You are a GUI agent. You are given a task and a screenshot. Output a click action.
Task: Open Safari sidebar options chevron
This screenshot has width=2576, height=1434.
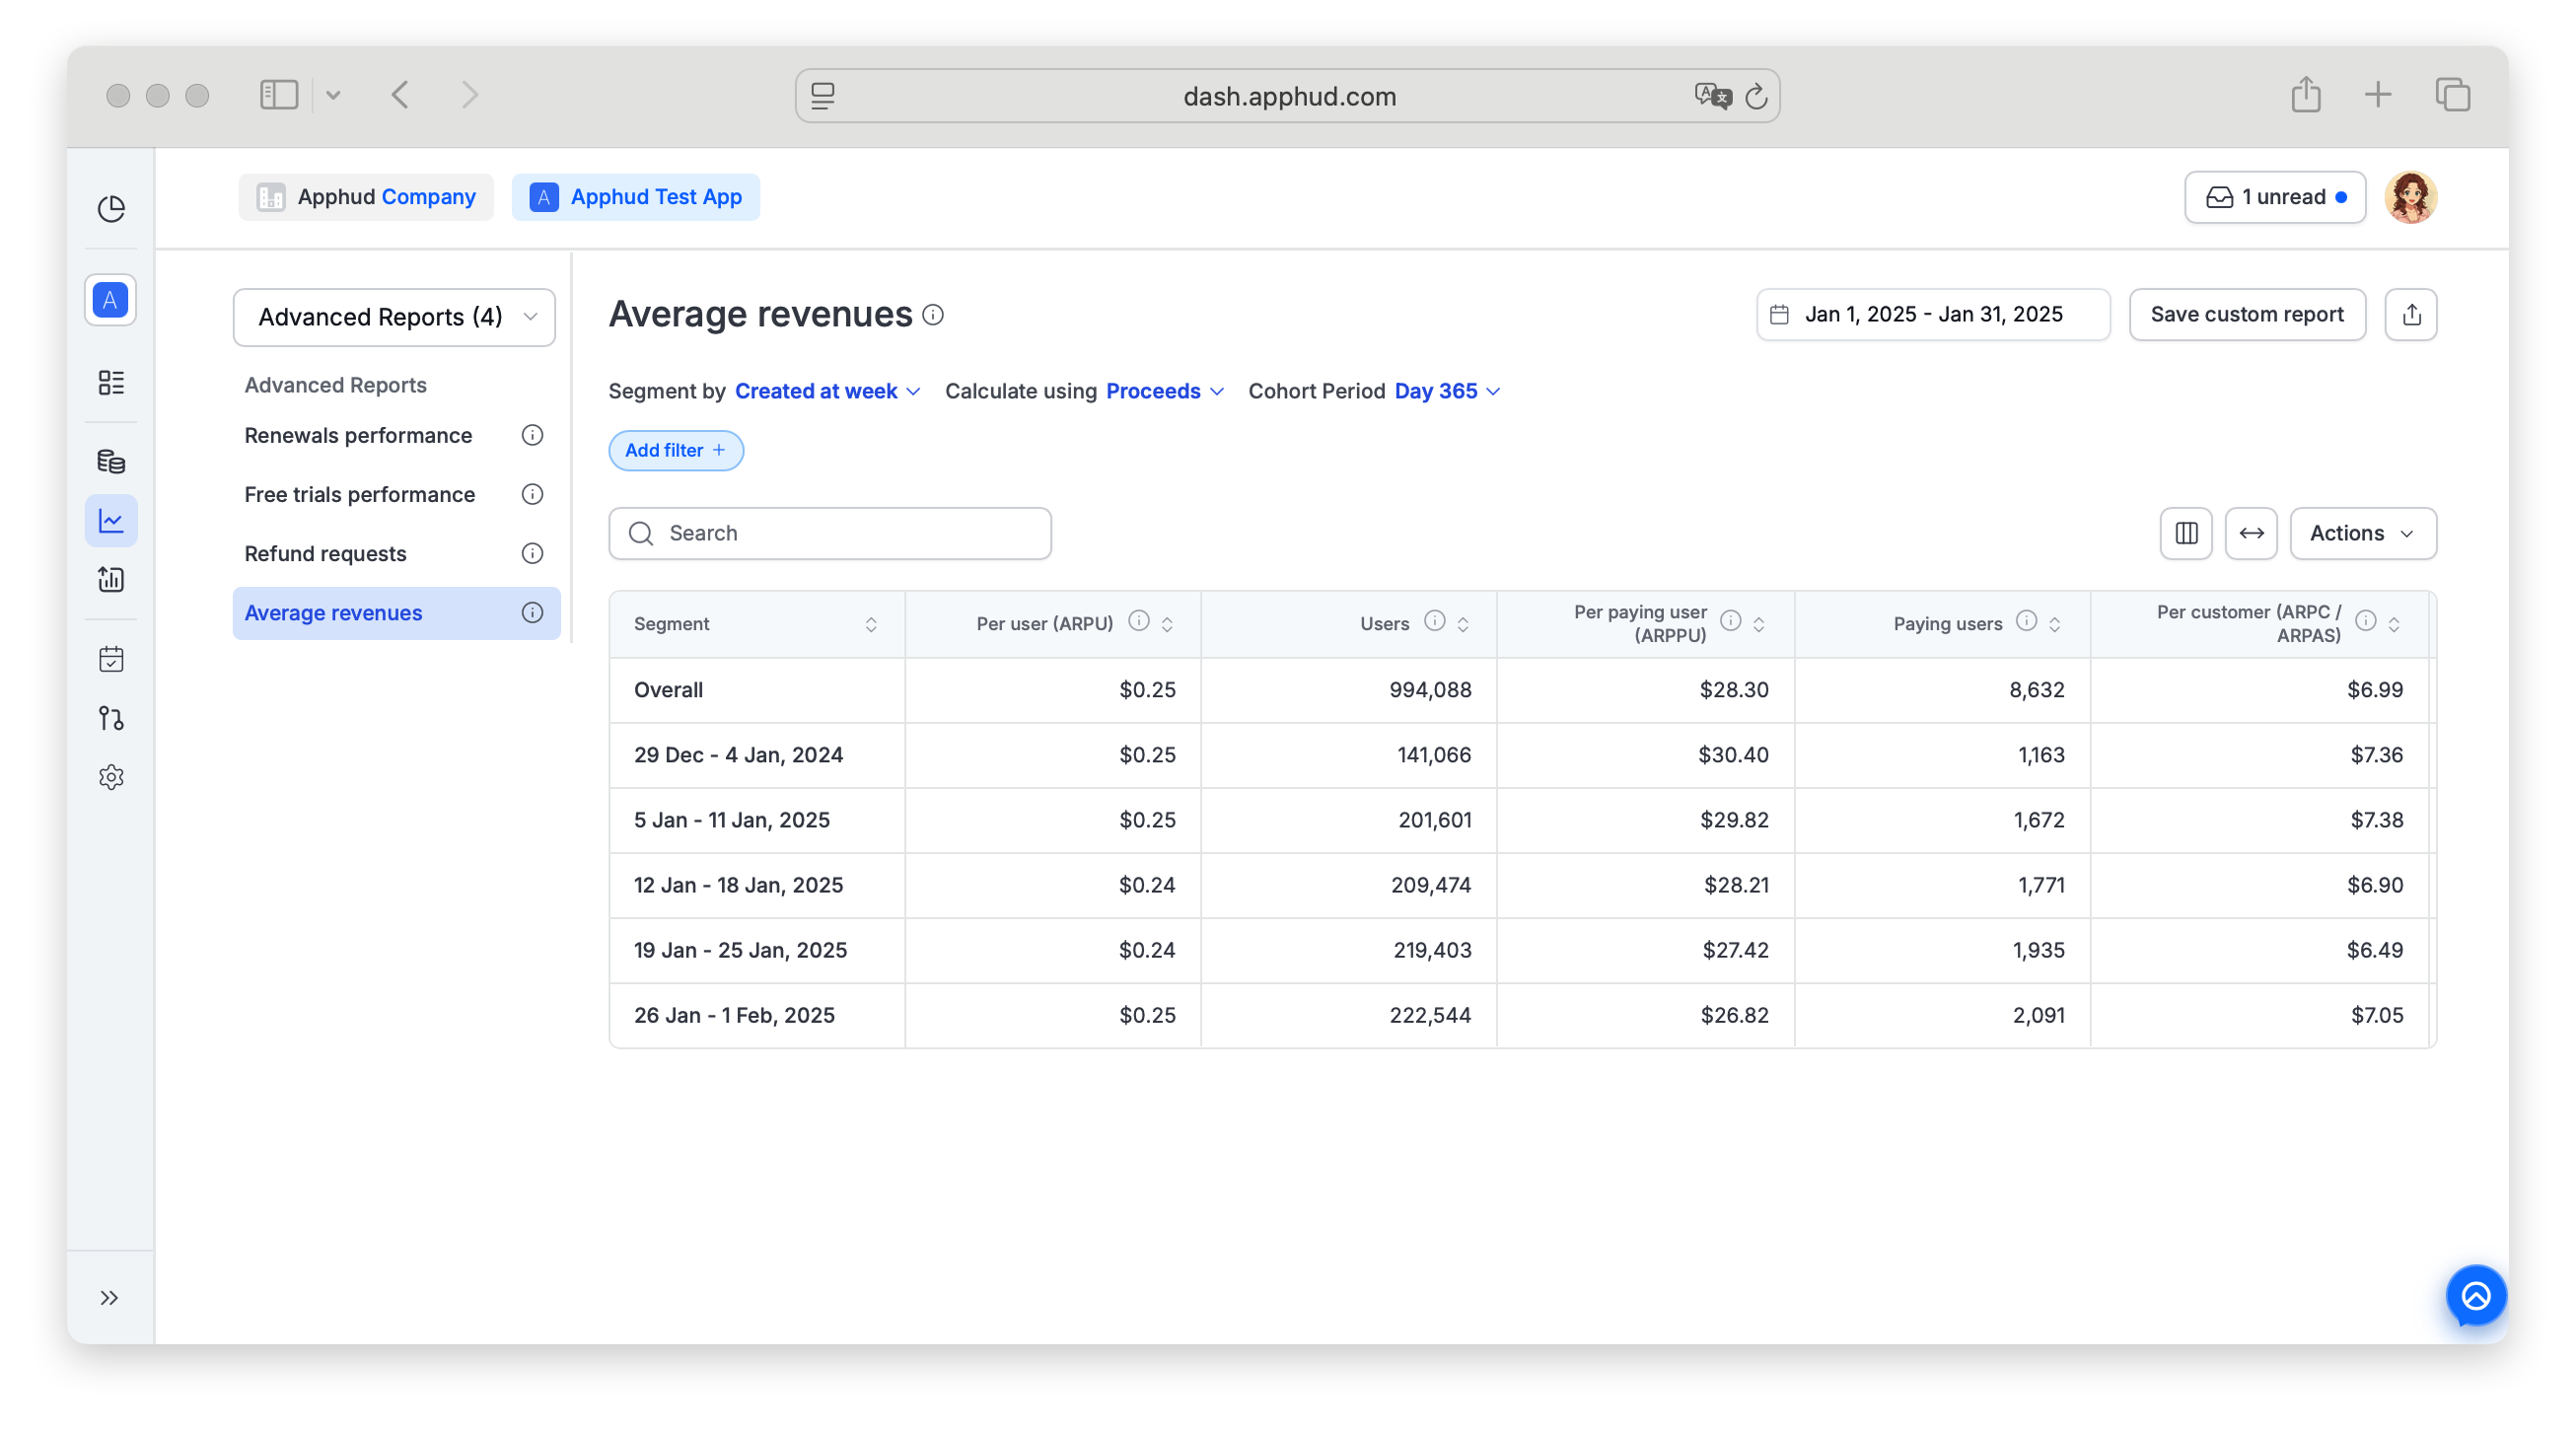333,95
